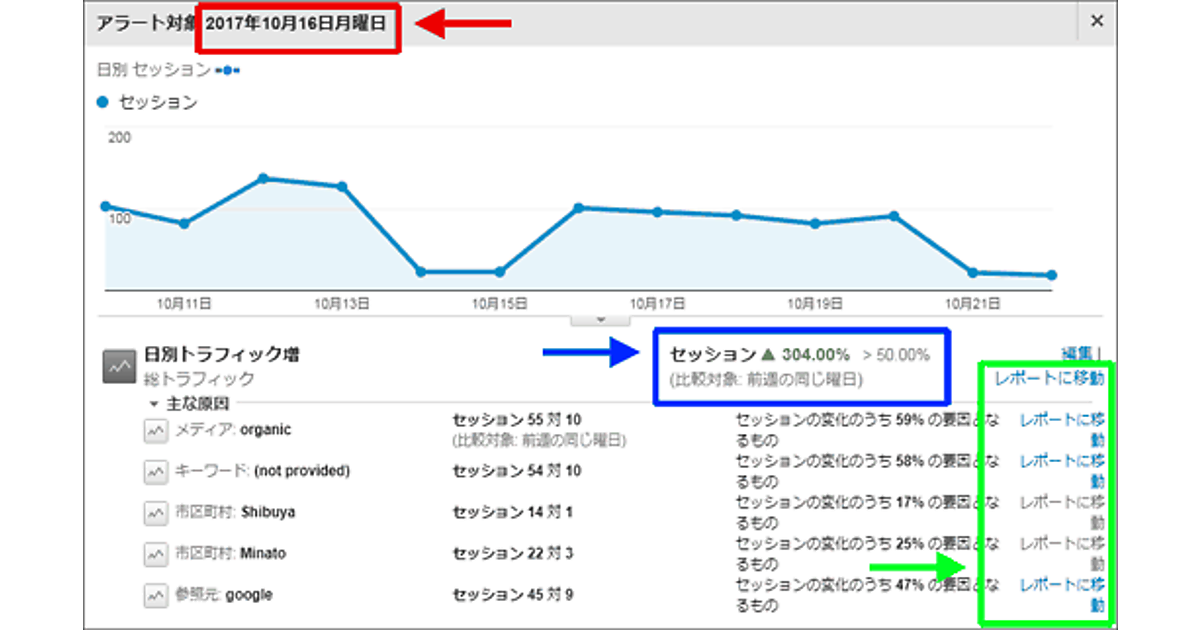Click the graph icon beside メディア: organic
Screen dimensions: 1200x630
click(155, 430)
